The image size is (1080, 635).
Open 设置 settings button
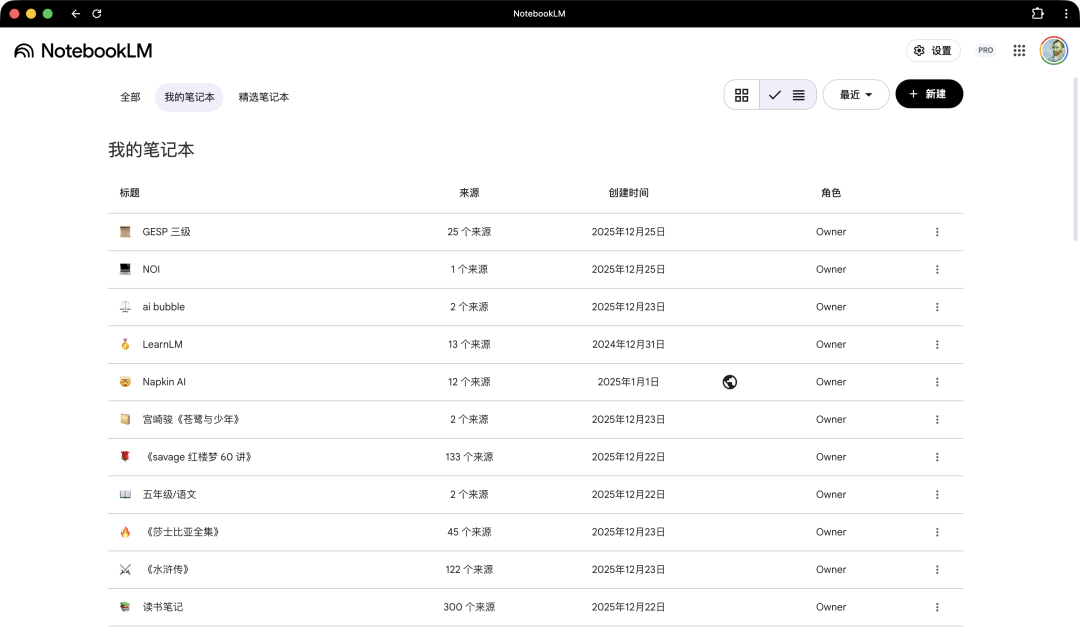pyautogui.click(x=933, y=51)
